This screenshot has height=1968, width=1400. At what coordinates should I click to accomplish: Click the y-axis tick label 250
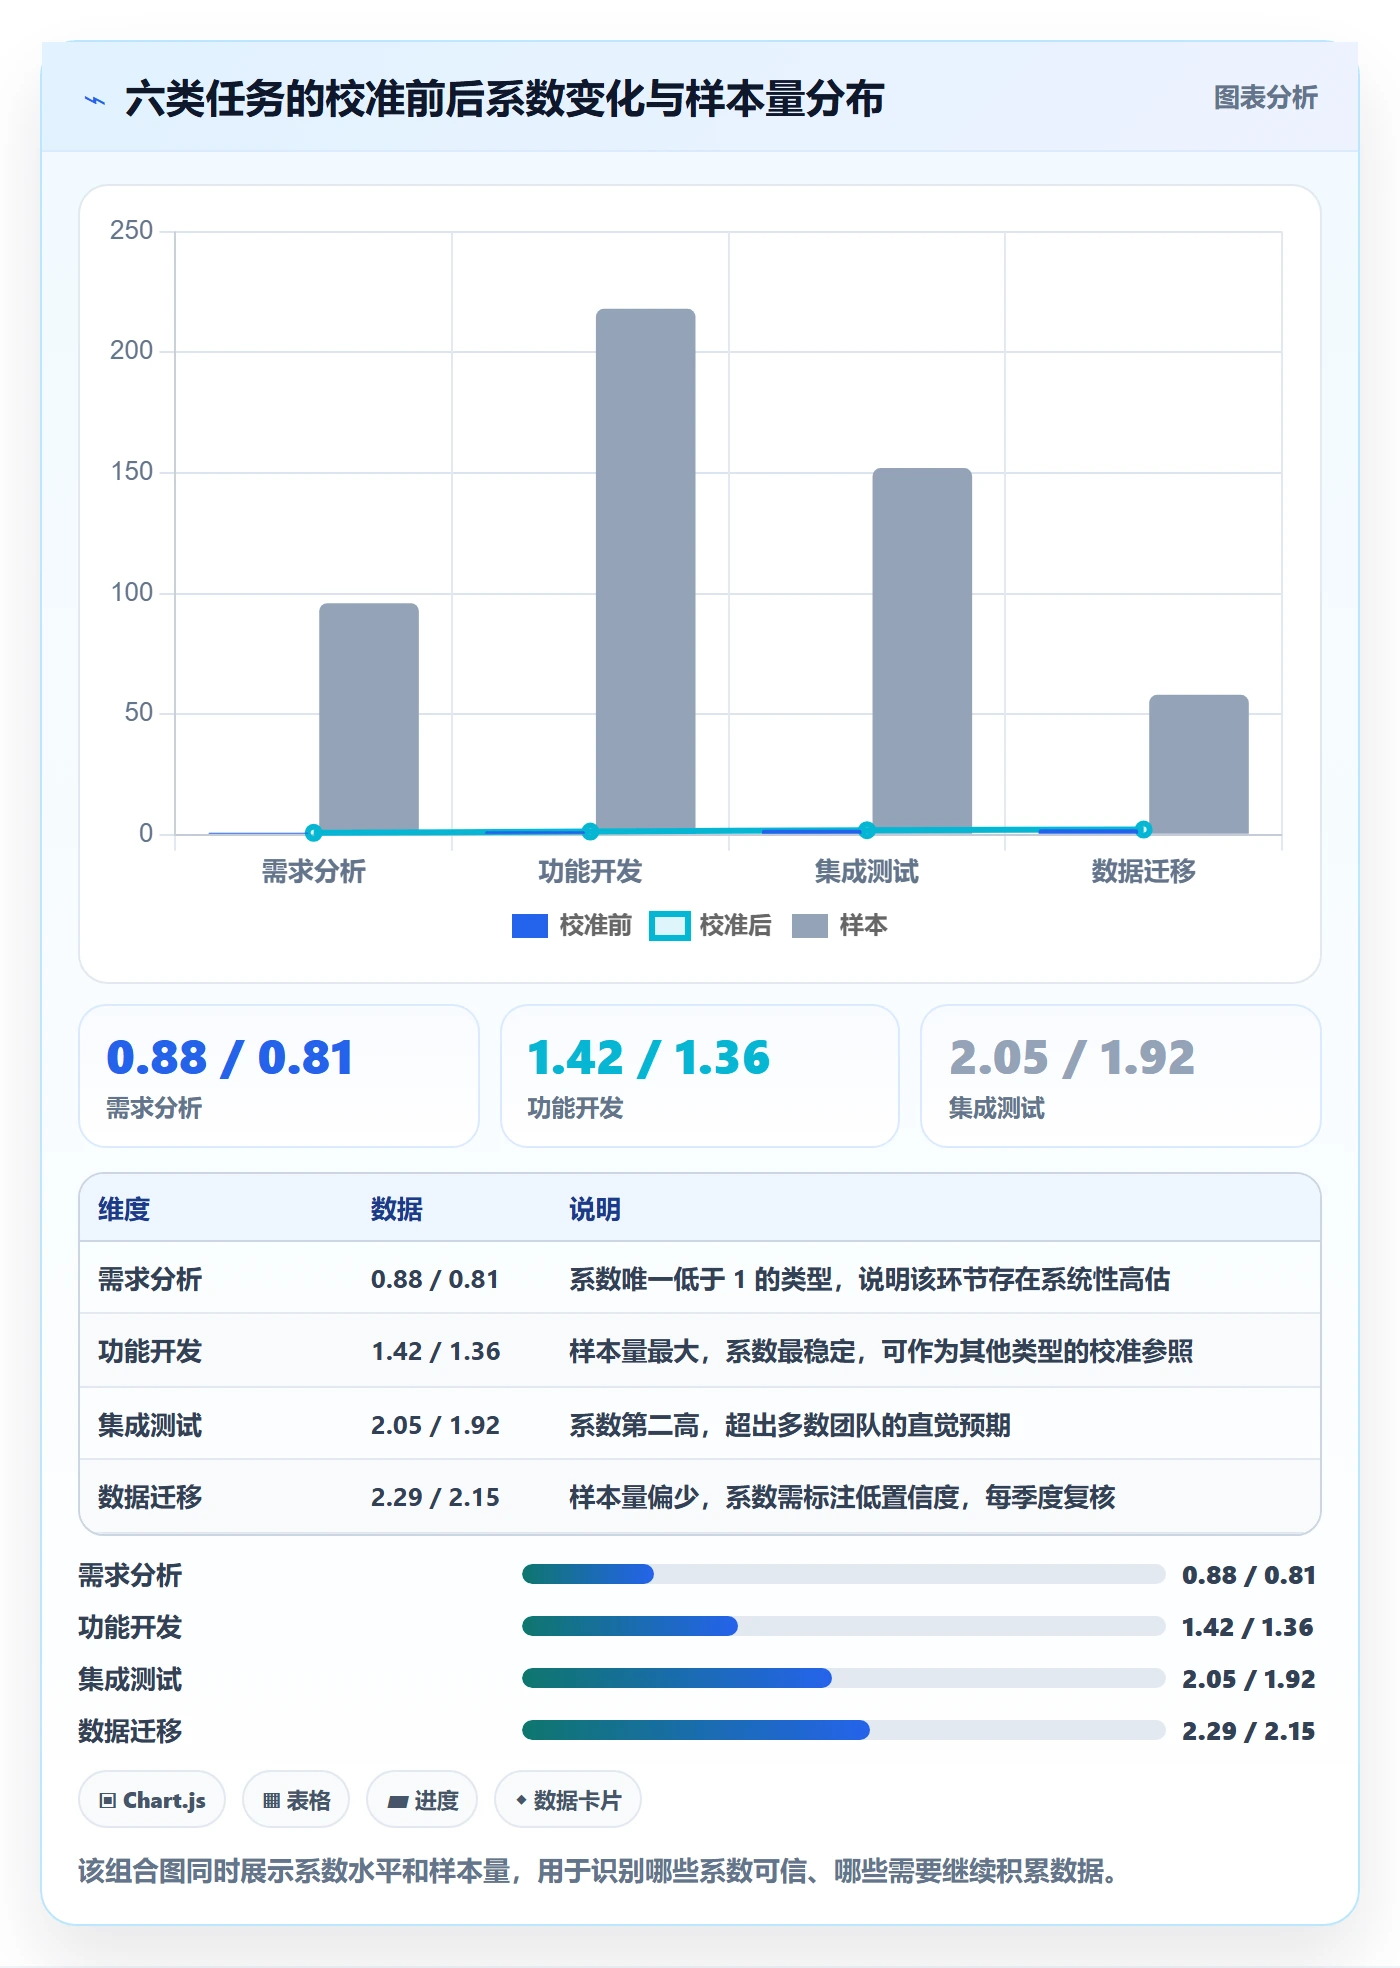click(x=131, y=231)
